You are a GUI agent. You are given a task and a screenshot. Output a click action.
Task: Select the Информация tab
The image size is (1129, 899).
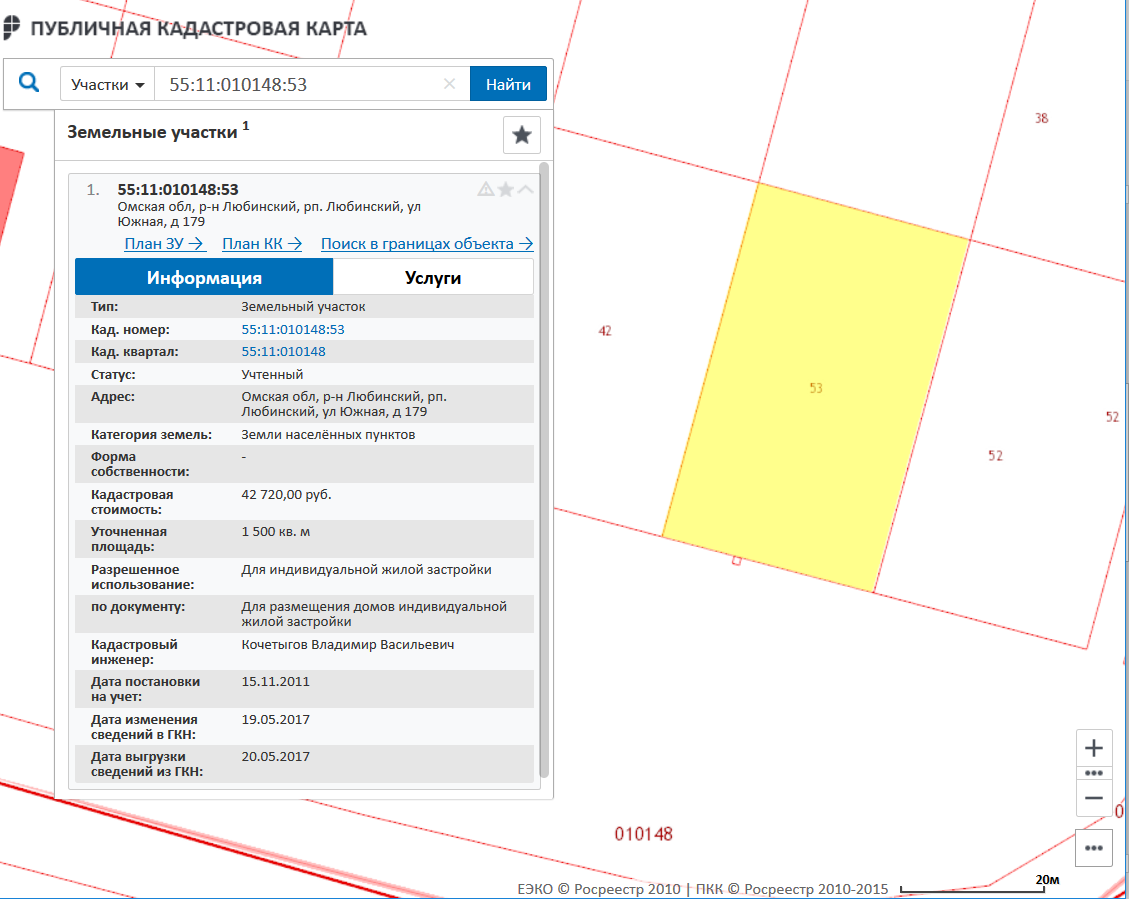(204, 277)
